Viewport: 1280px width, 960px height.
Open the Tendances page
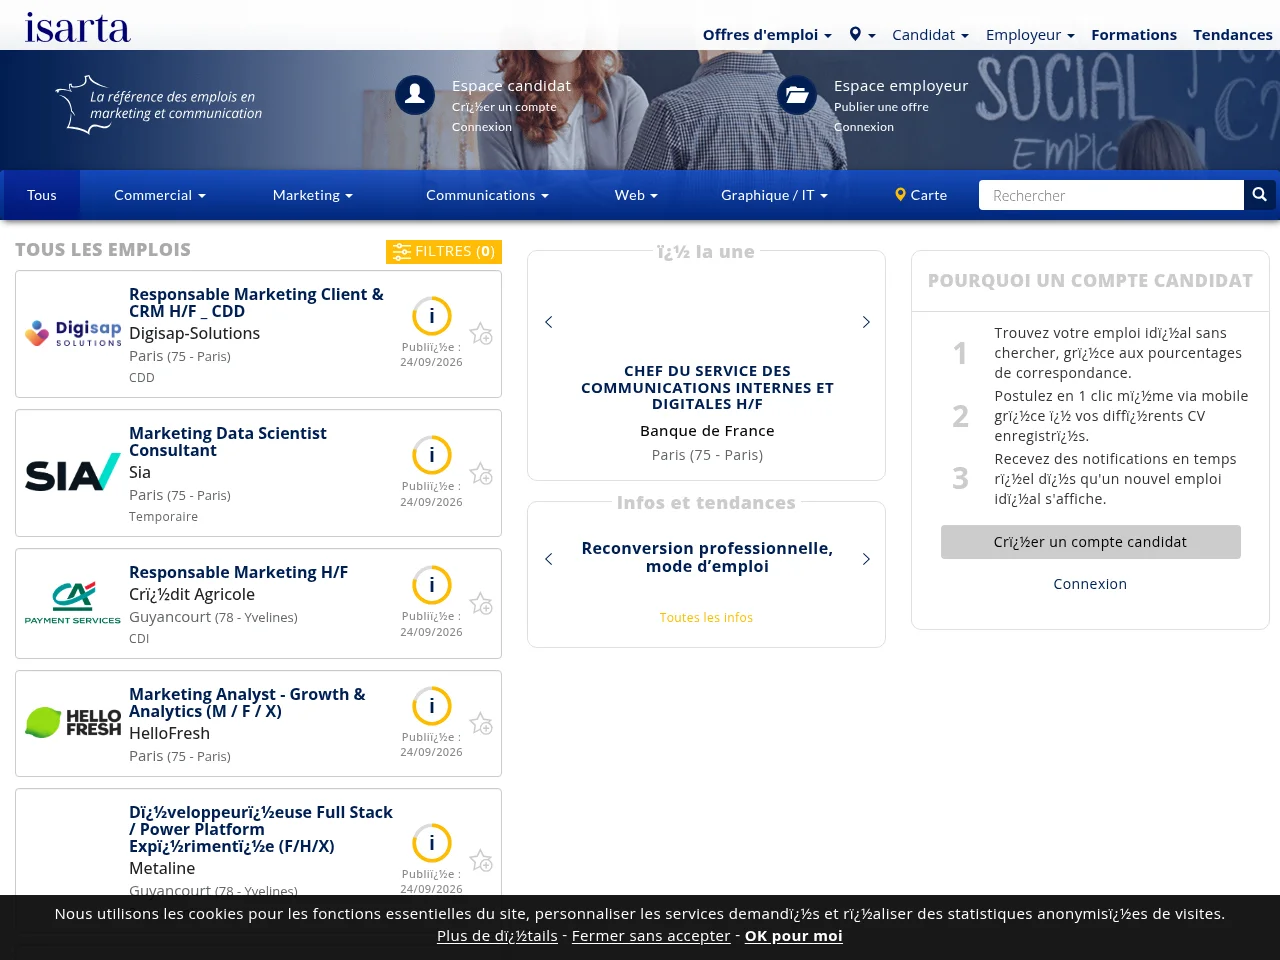[1232, 34]
